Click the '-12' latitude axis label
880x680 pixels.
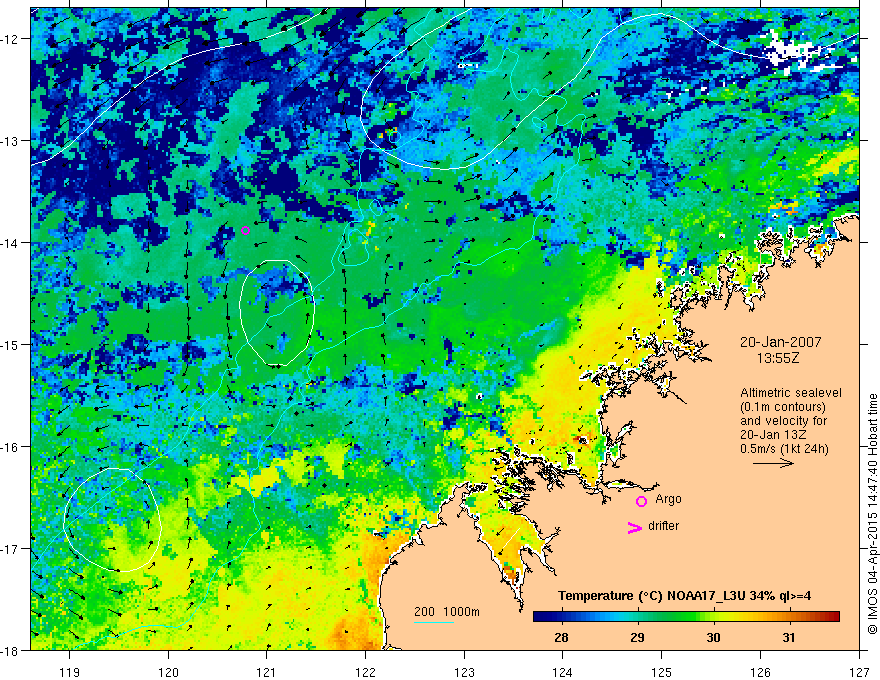pos(10,39)
